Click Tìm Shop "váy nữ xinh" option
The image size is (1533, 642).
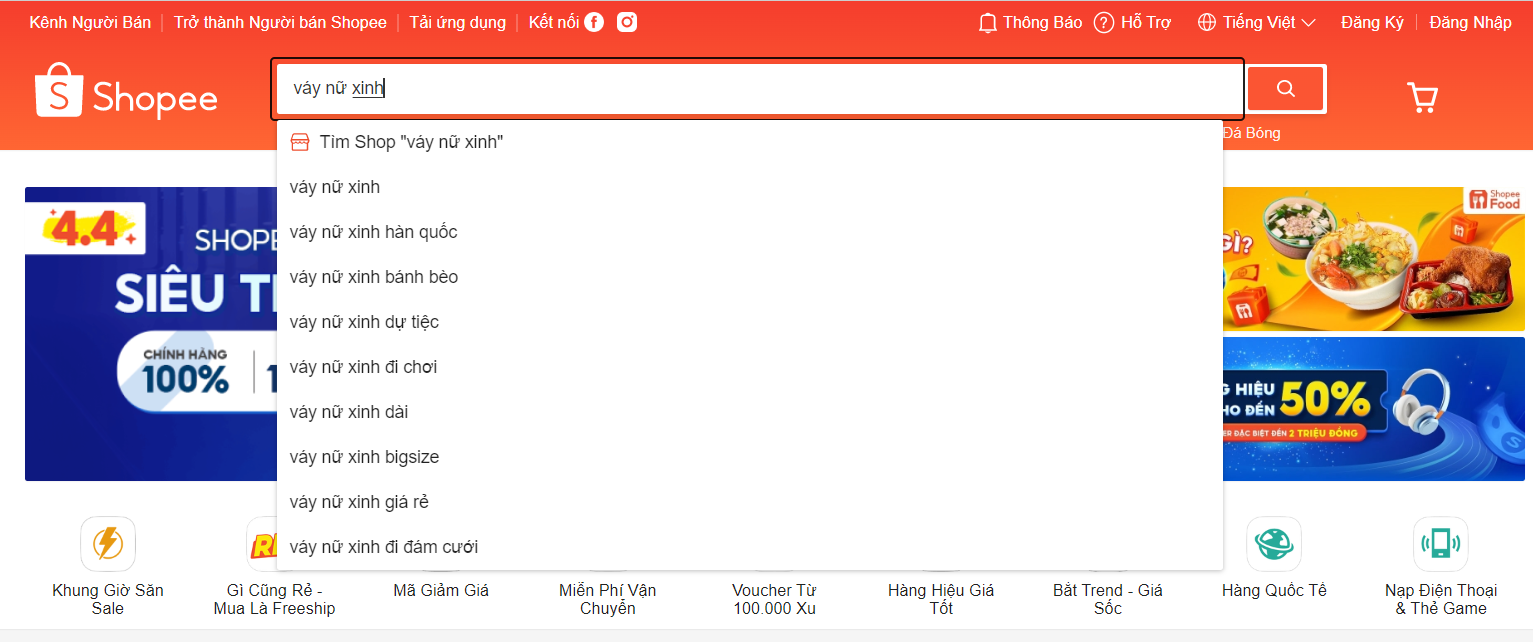click(x=410, y=142)
